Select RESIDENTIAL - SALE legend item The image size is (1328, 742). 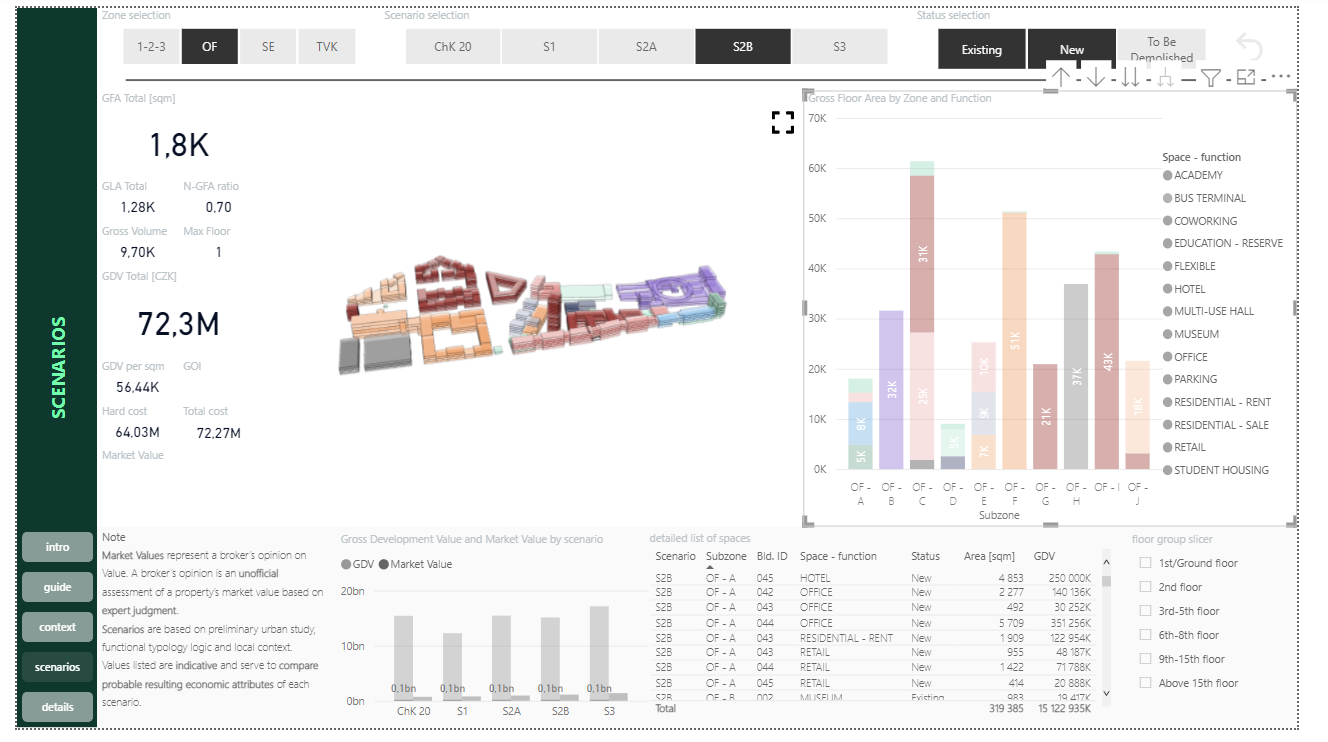click(x=1216, y=425)
